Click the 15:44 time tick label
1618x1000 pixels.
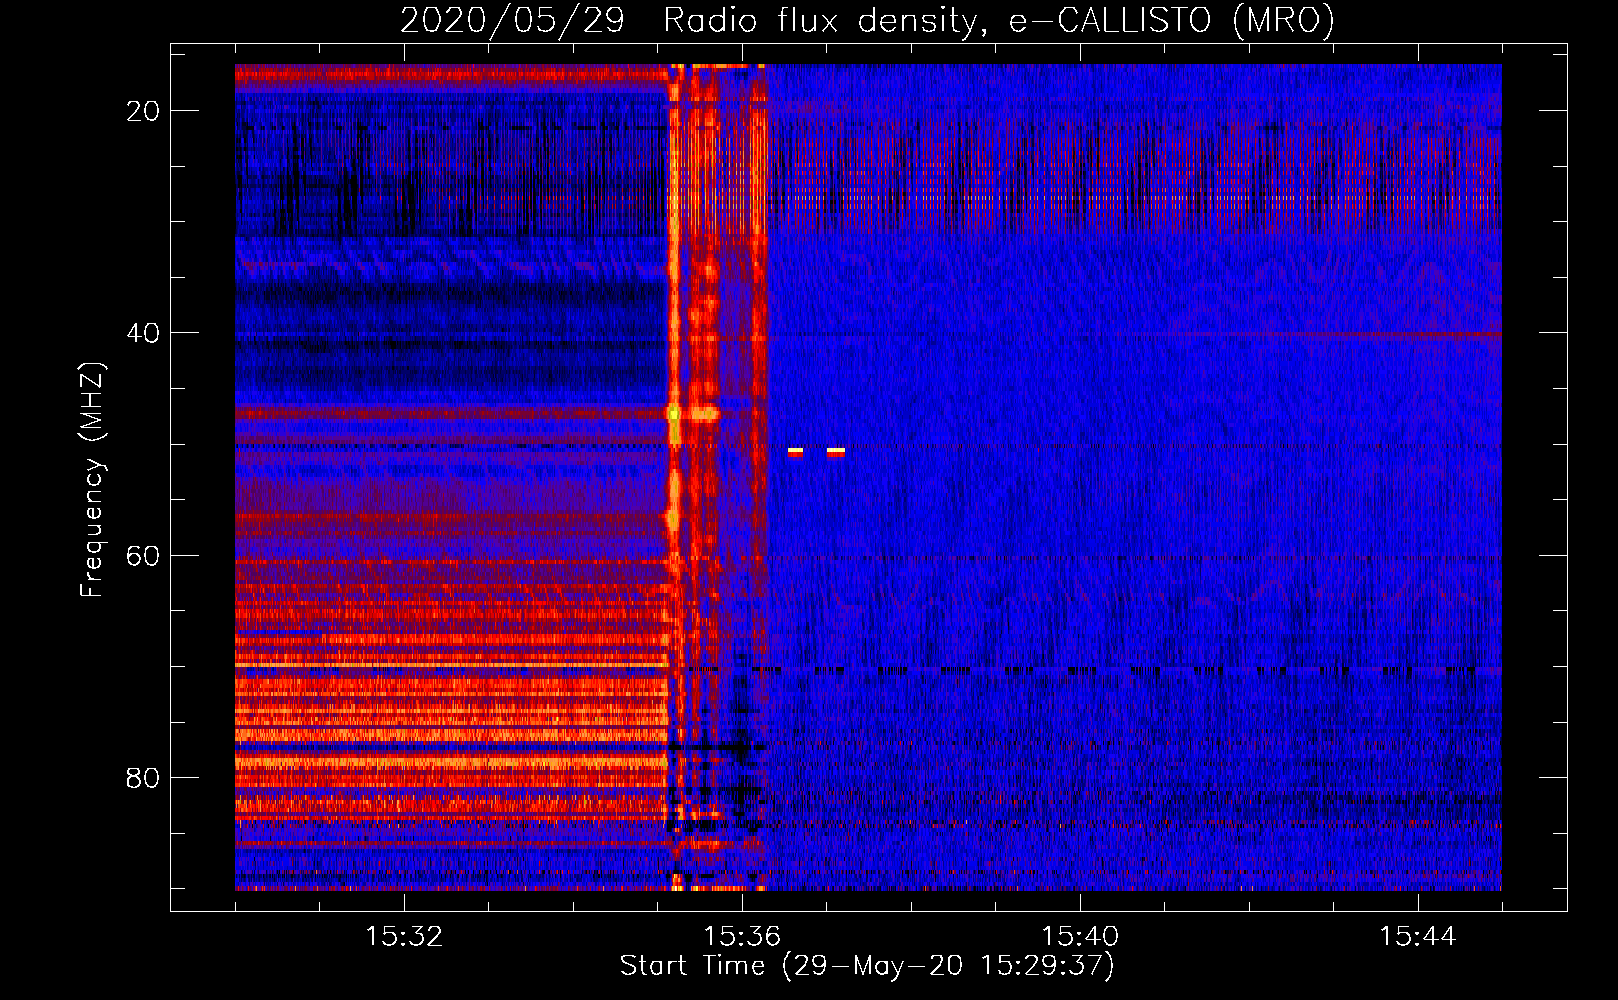(1418, 937)
